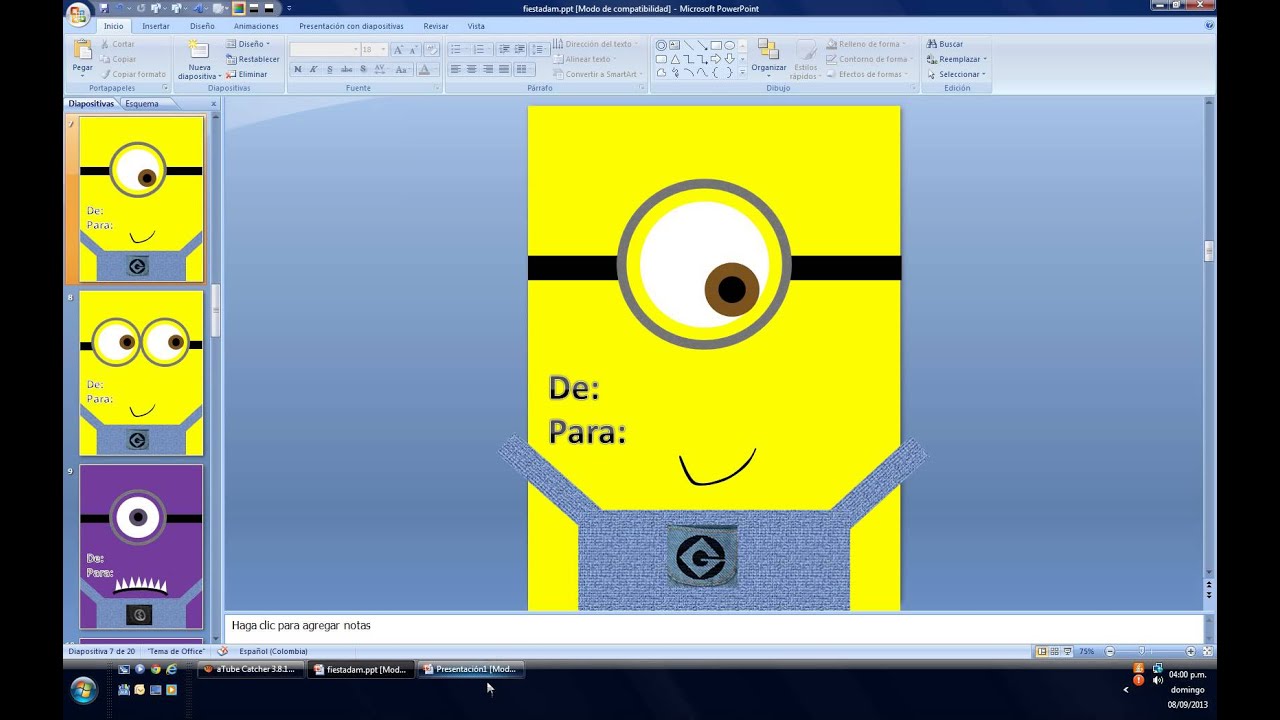
Task: Toggle italic (K) formatting
Action: pos(313,69)
